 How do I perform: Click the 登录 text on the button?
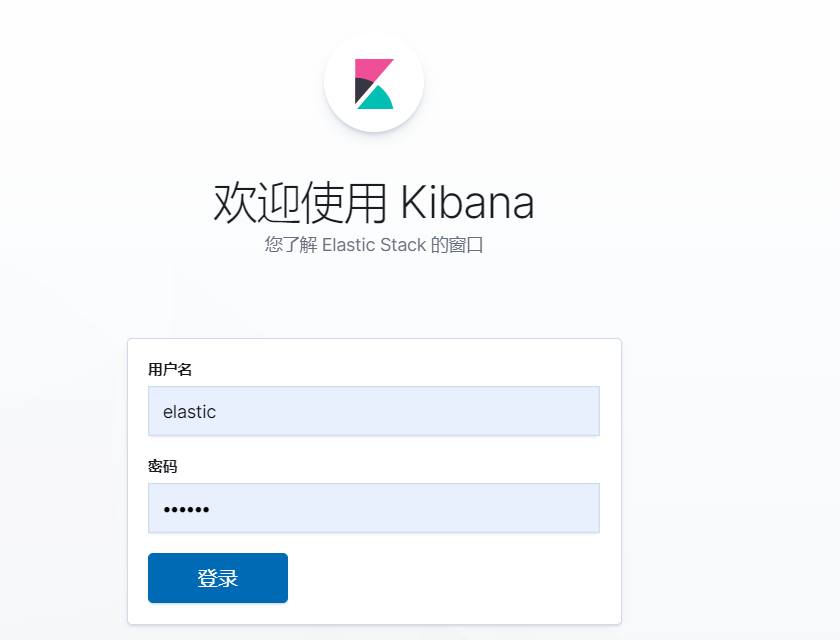217,578
